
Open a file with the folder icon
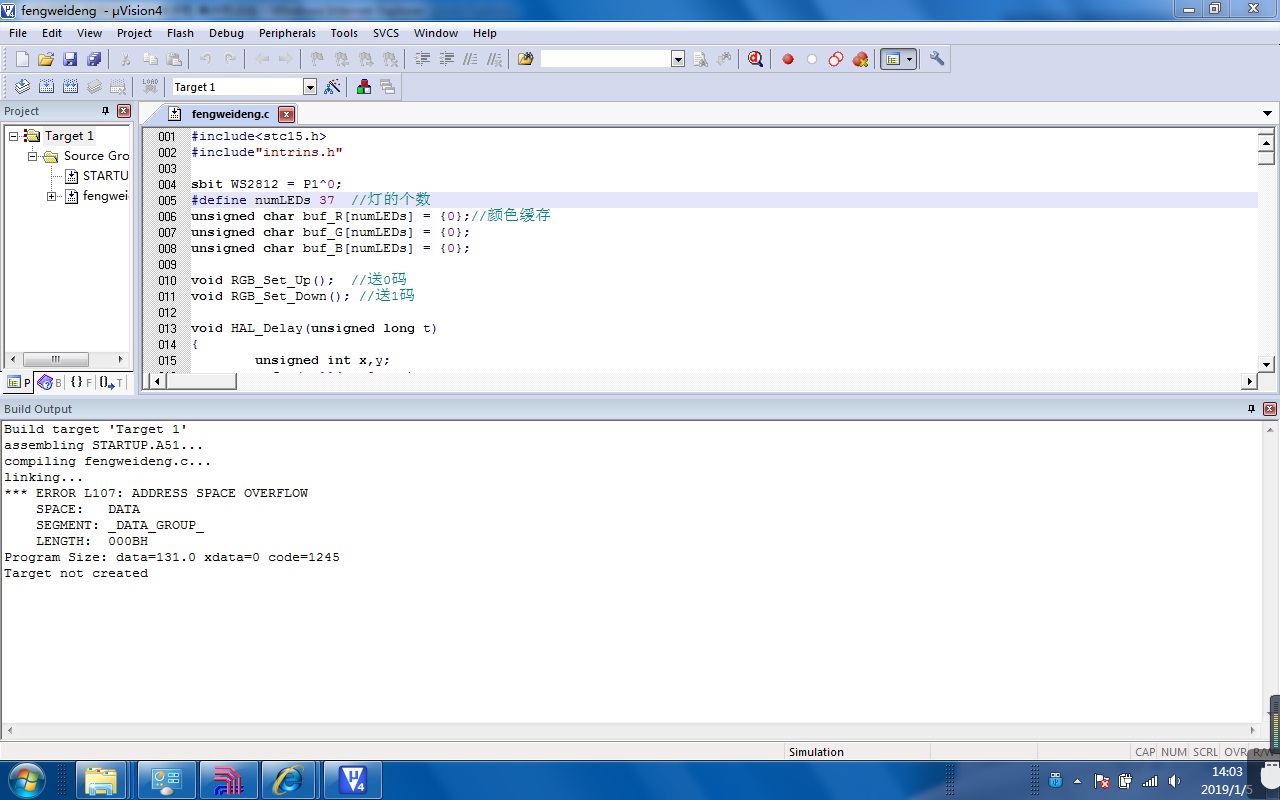pyautogui.click(x=46, y=59)
